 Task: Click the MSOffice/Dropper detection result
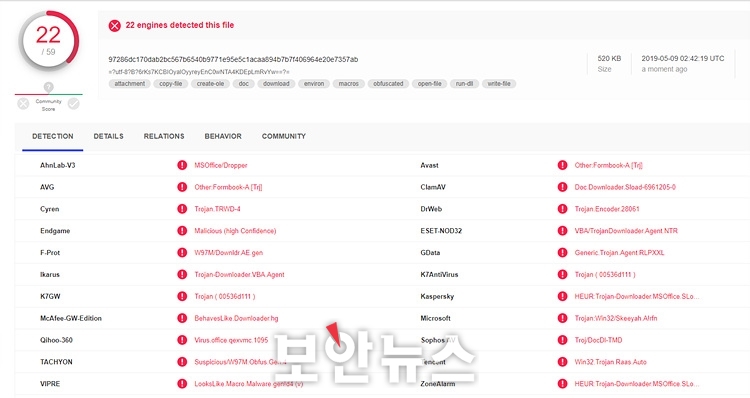click(x=221, y=165)
